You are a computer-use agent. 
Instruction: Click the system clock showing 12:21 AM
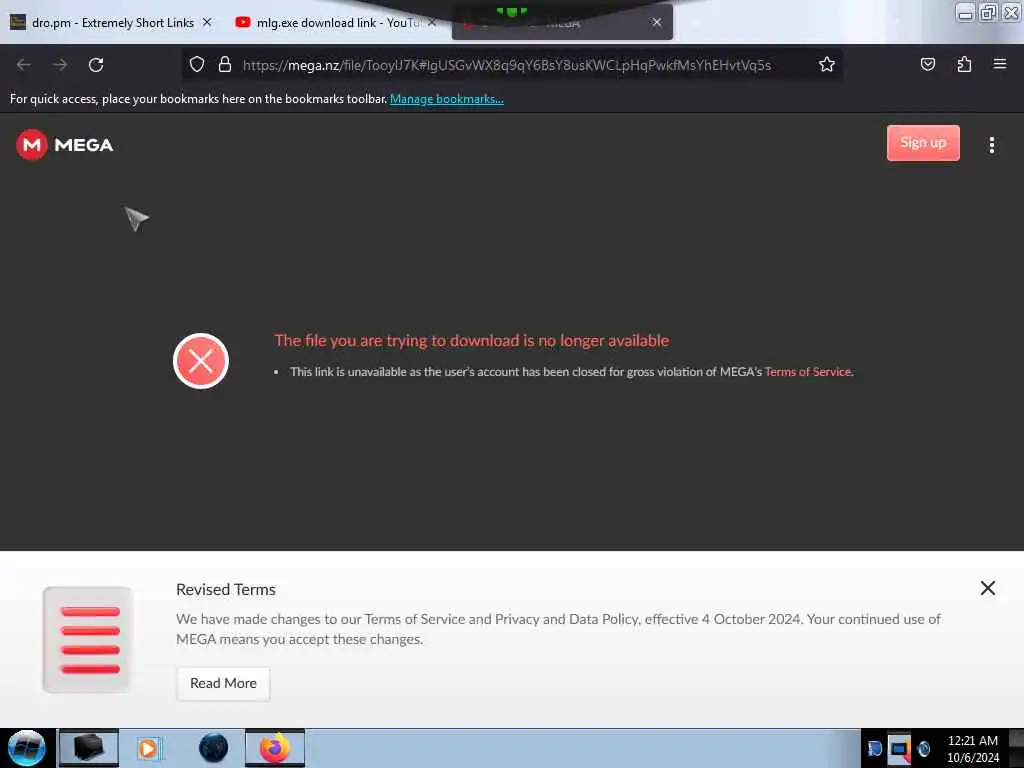coord(972,749)
